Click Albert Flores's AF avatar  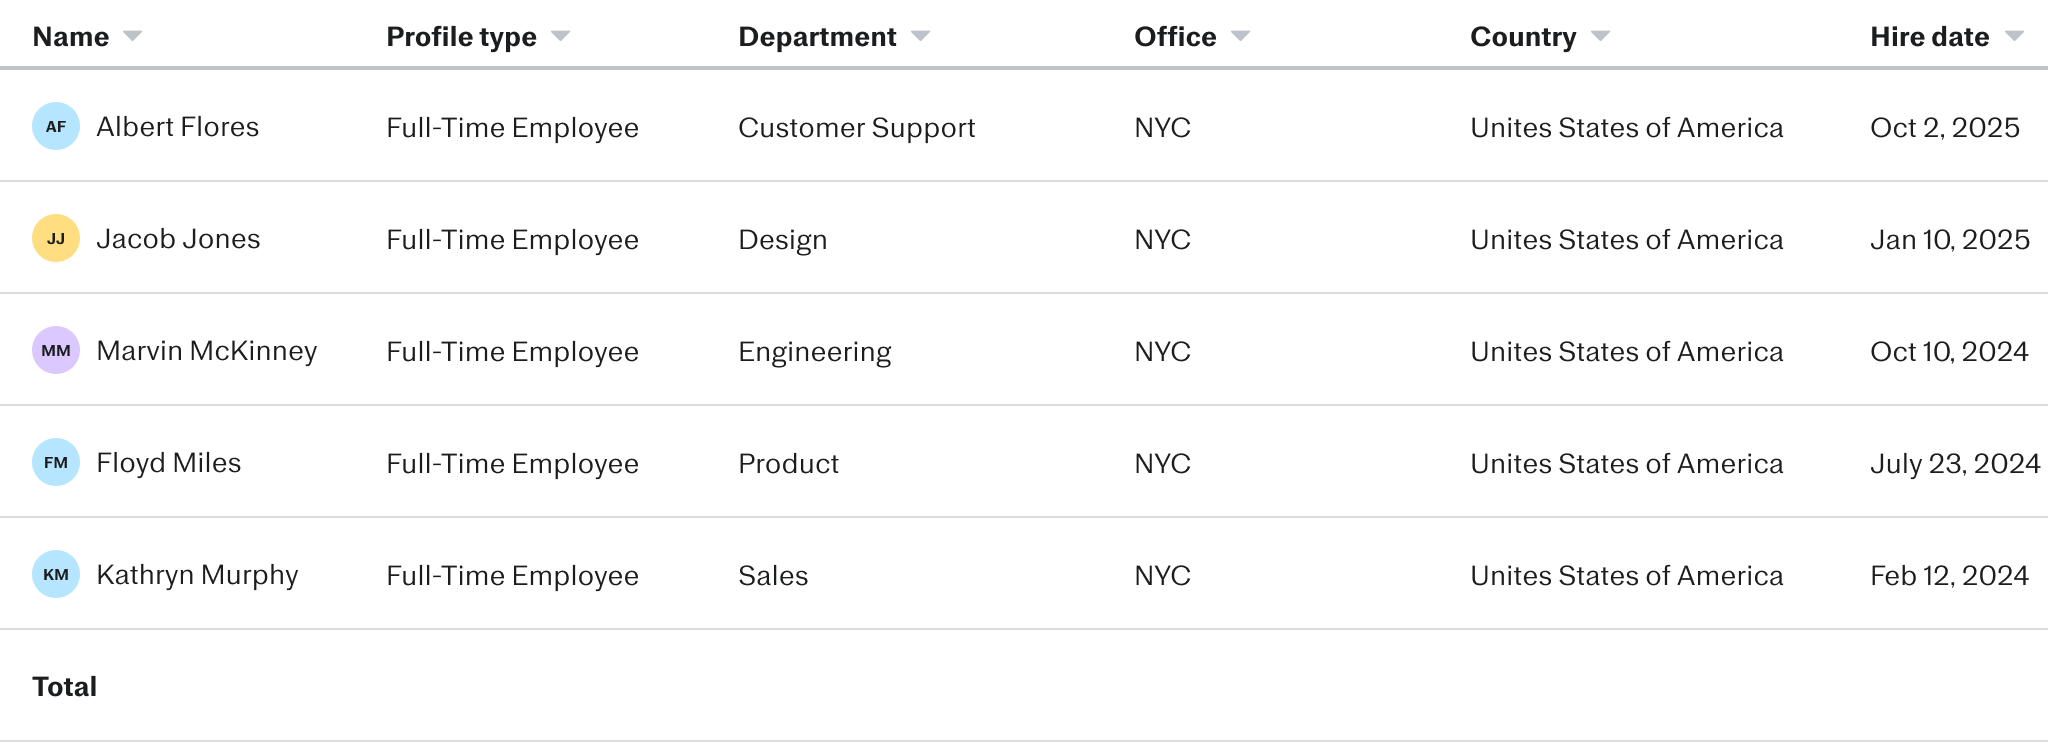point(56,127)
